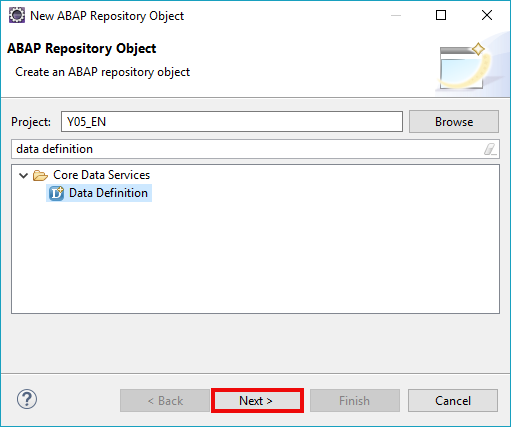Select the Data Definition DDL icon

(56, 193)
